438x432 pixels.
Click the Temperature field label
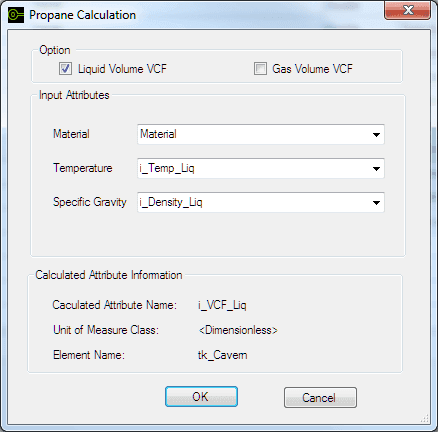[x=83, y=168]
